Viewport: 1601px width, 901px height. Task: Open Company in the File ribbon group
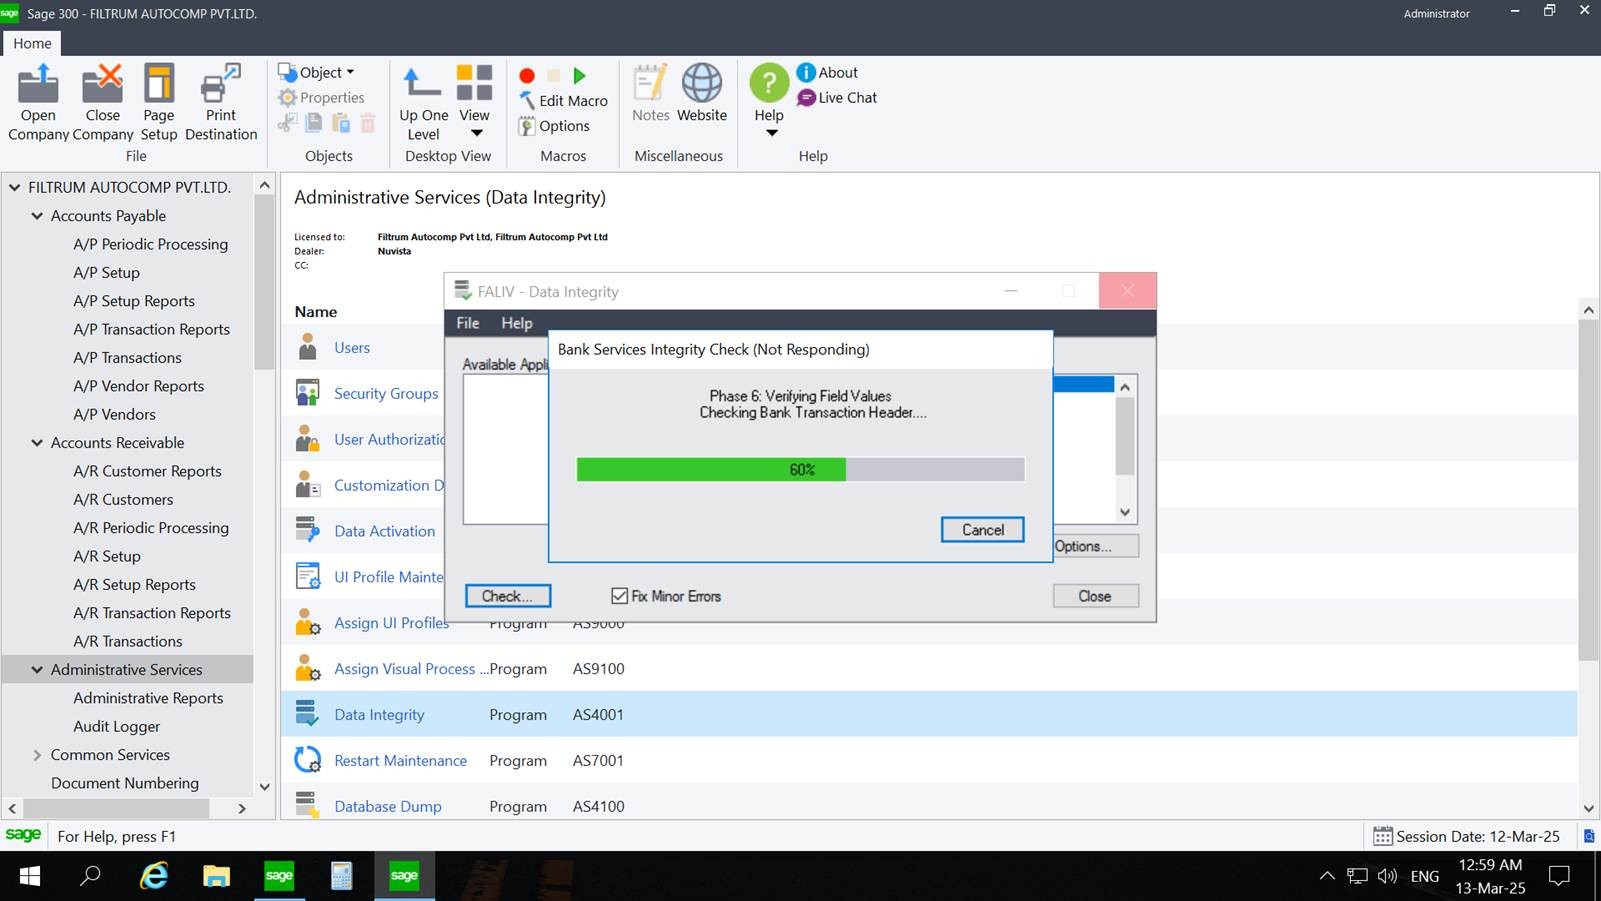point(37,100)
